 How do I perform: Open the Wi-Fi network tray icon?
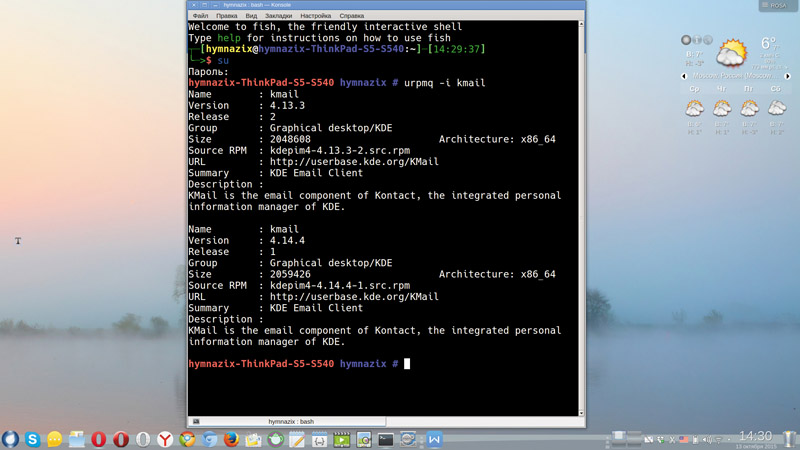[719, 440]
